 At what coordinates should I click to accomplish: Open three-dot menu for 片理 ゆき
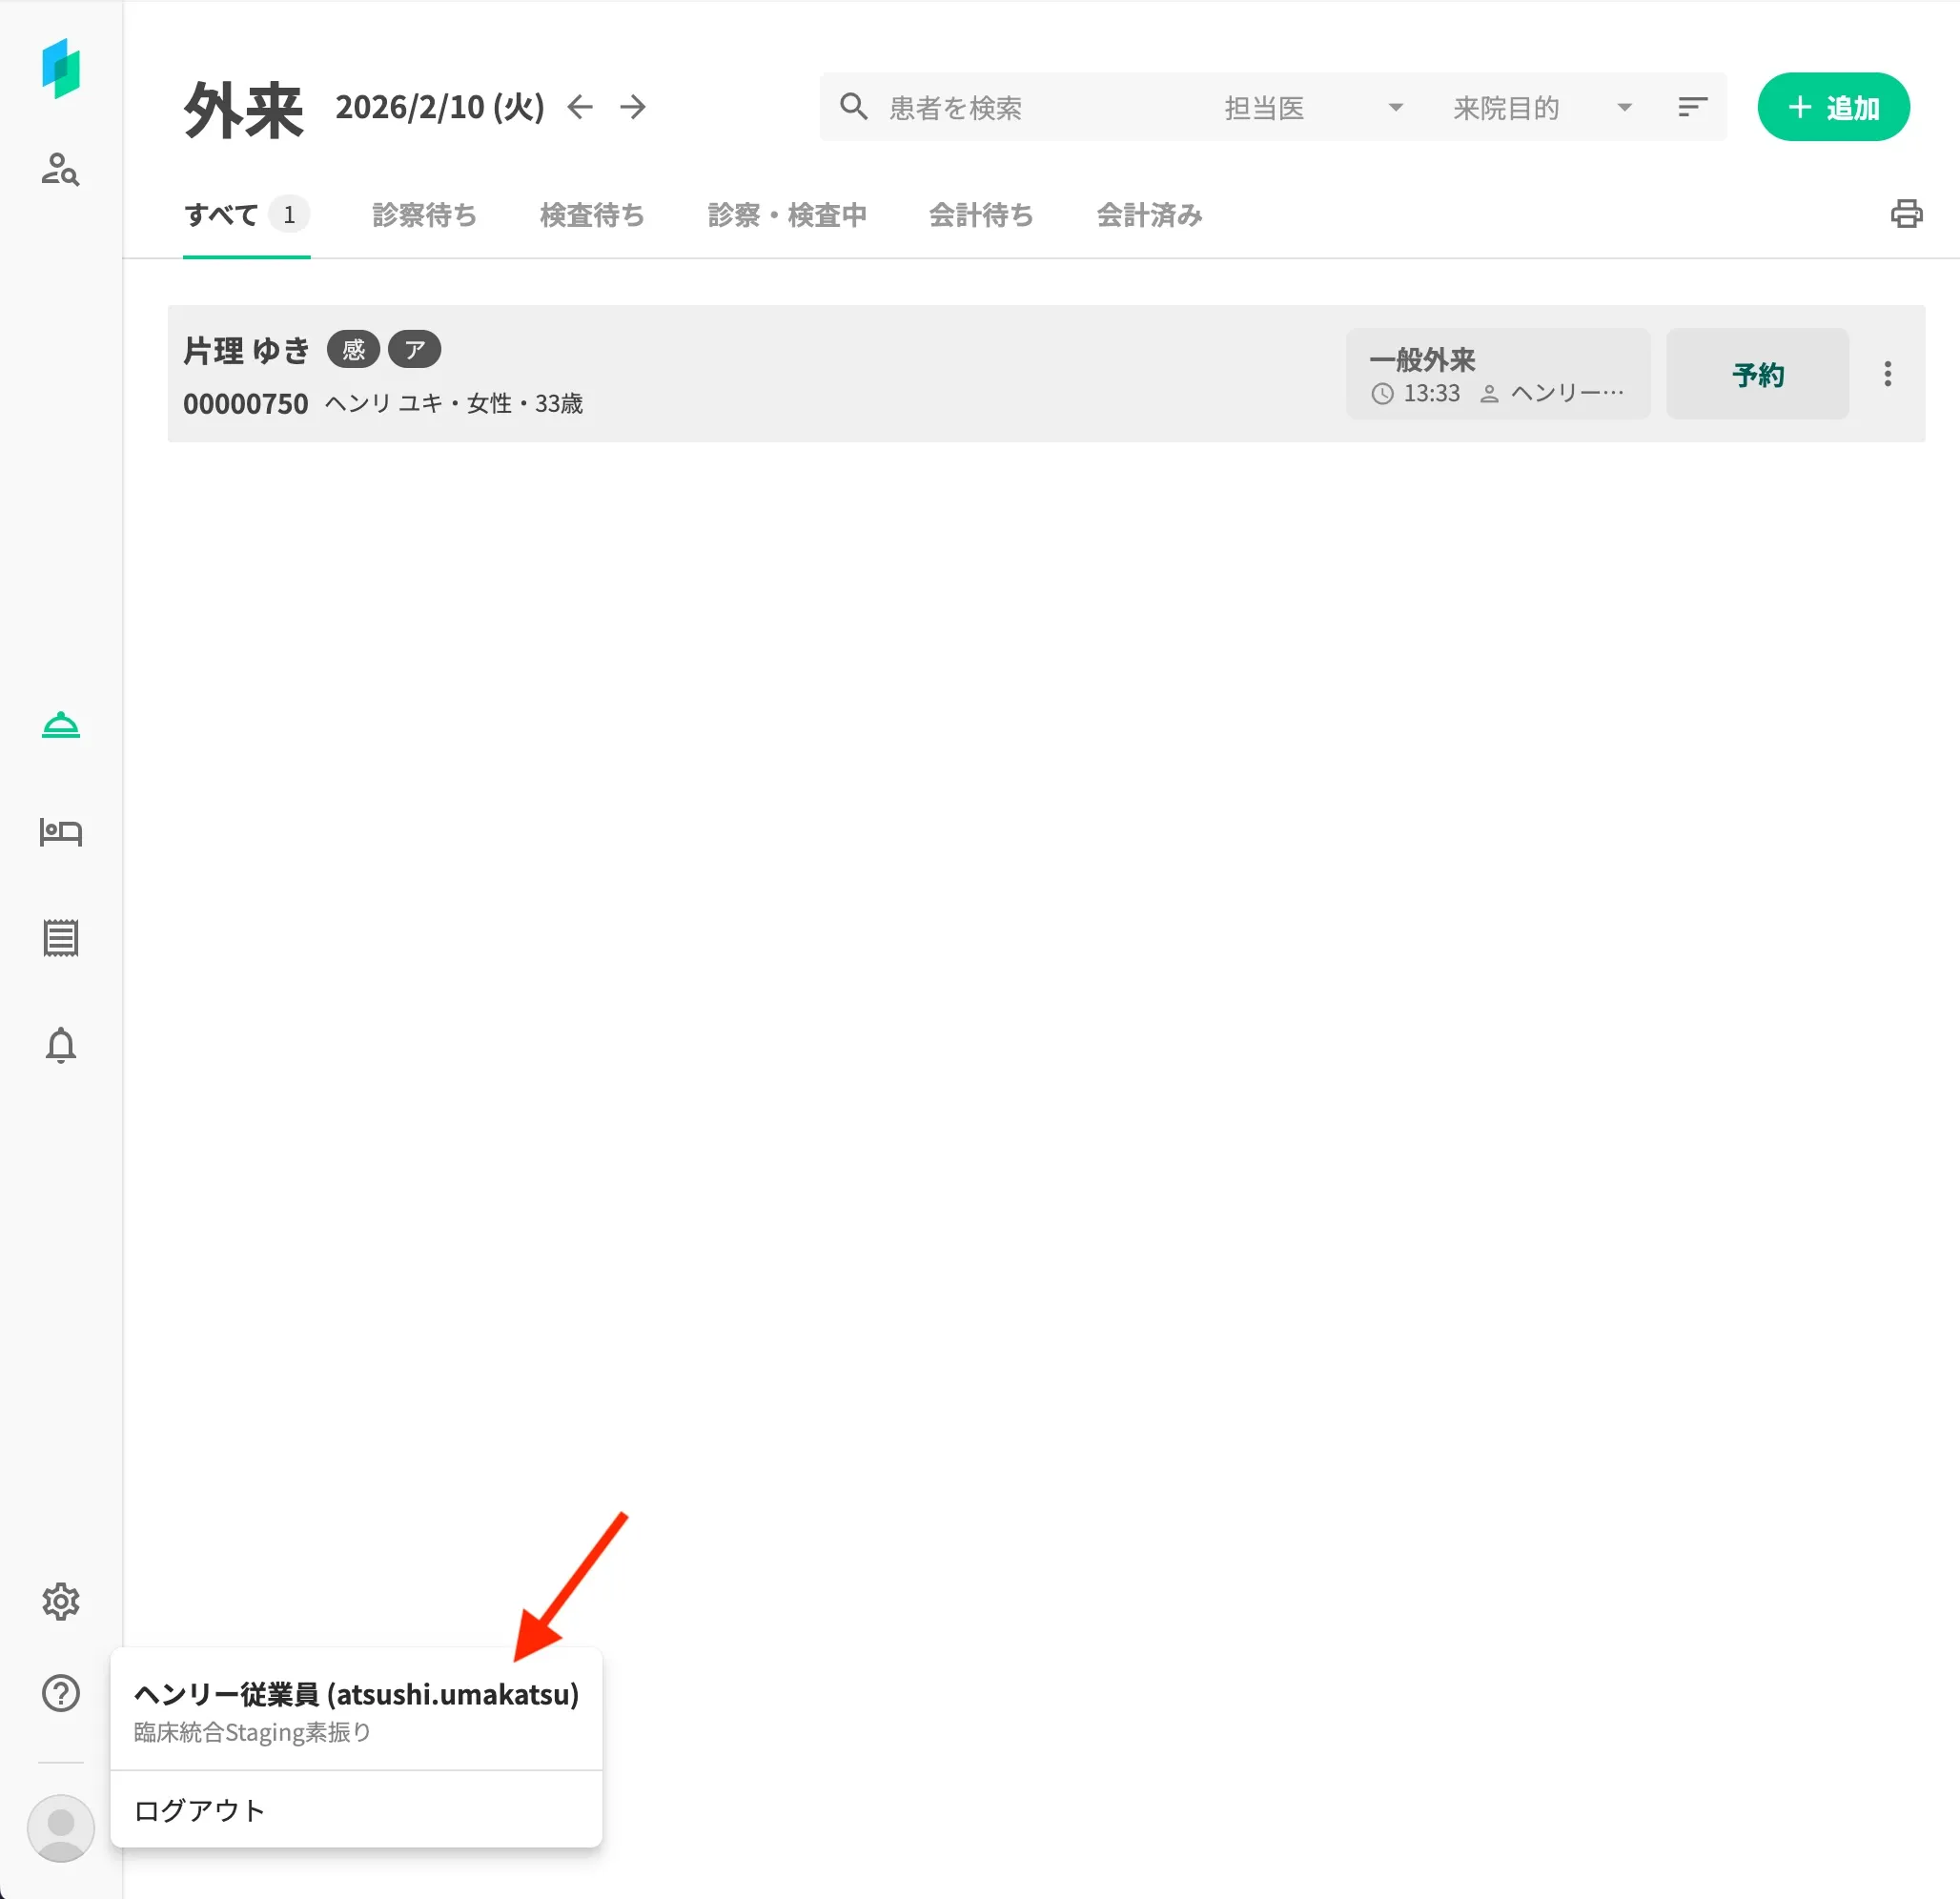(1887, 374)
